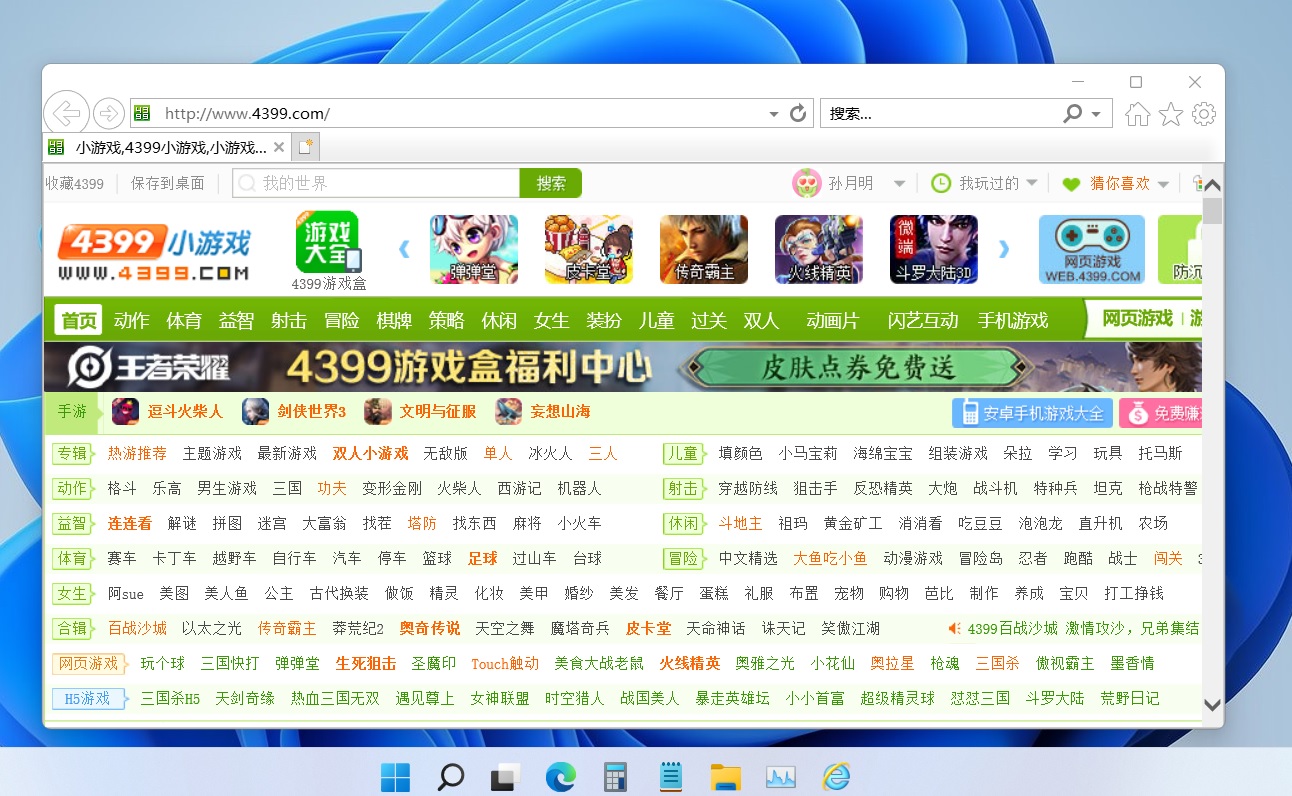The image size is (1292, 796).
Task: Expand the 猜你喜欢 dropdown arrow
Action: tap(1163, 184)
